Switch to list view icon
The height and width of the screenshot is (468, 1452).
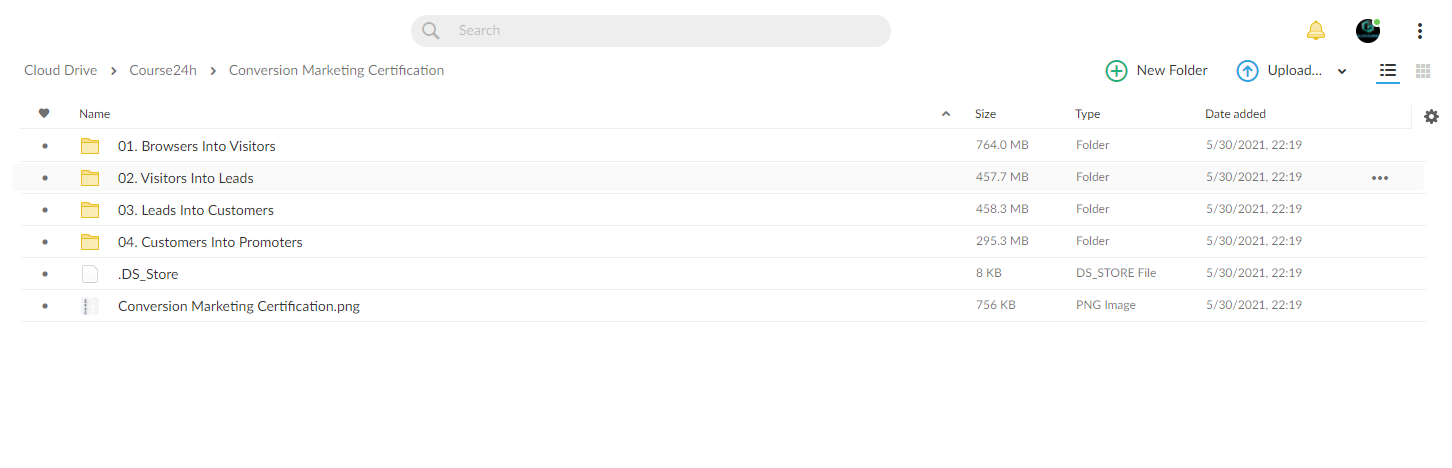tap(1388, 71)
